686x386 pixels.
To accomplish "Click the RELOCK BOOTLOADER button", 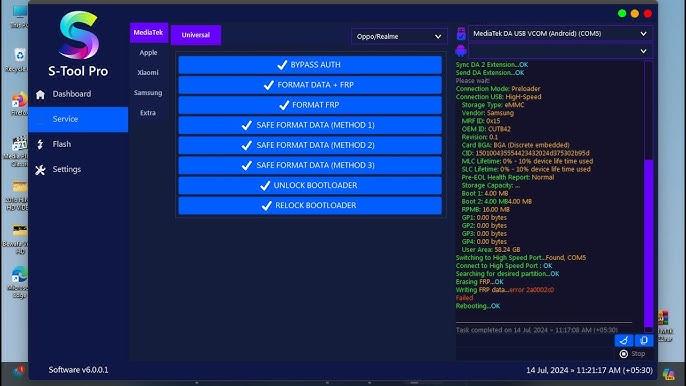I will (310, 206).
